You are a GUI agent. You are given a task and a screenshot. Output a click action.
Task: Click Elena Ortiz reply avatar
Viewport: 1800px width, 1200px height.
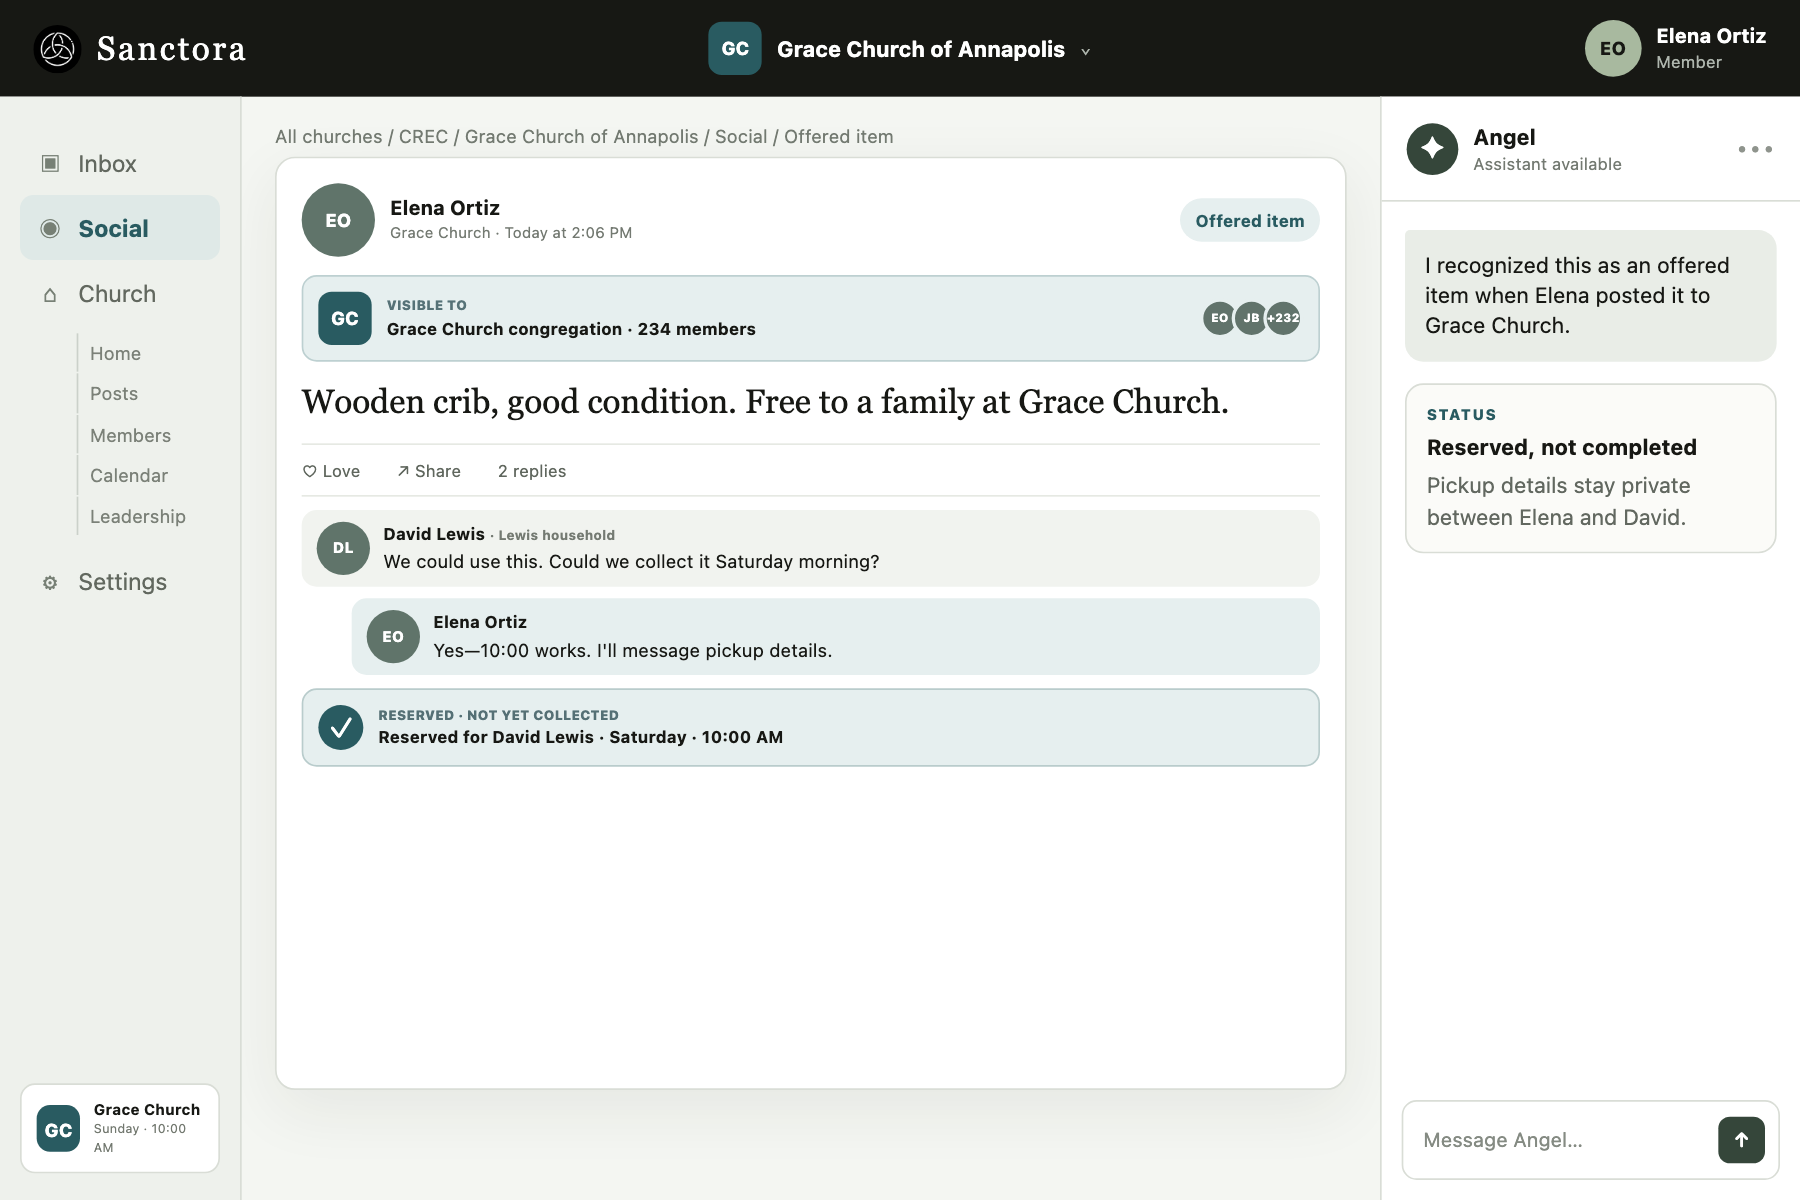pyautogui.click(x=393, y=636)
